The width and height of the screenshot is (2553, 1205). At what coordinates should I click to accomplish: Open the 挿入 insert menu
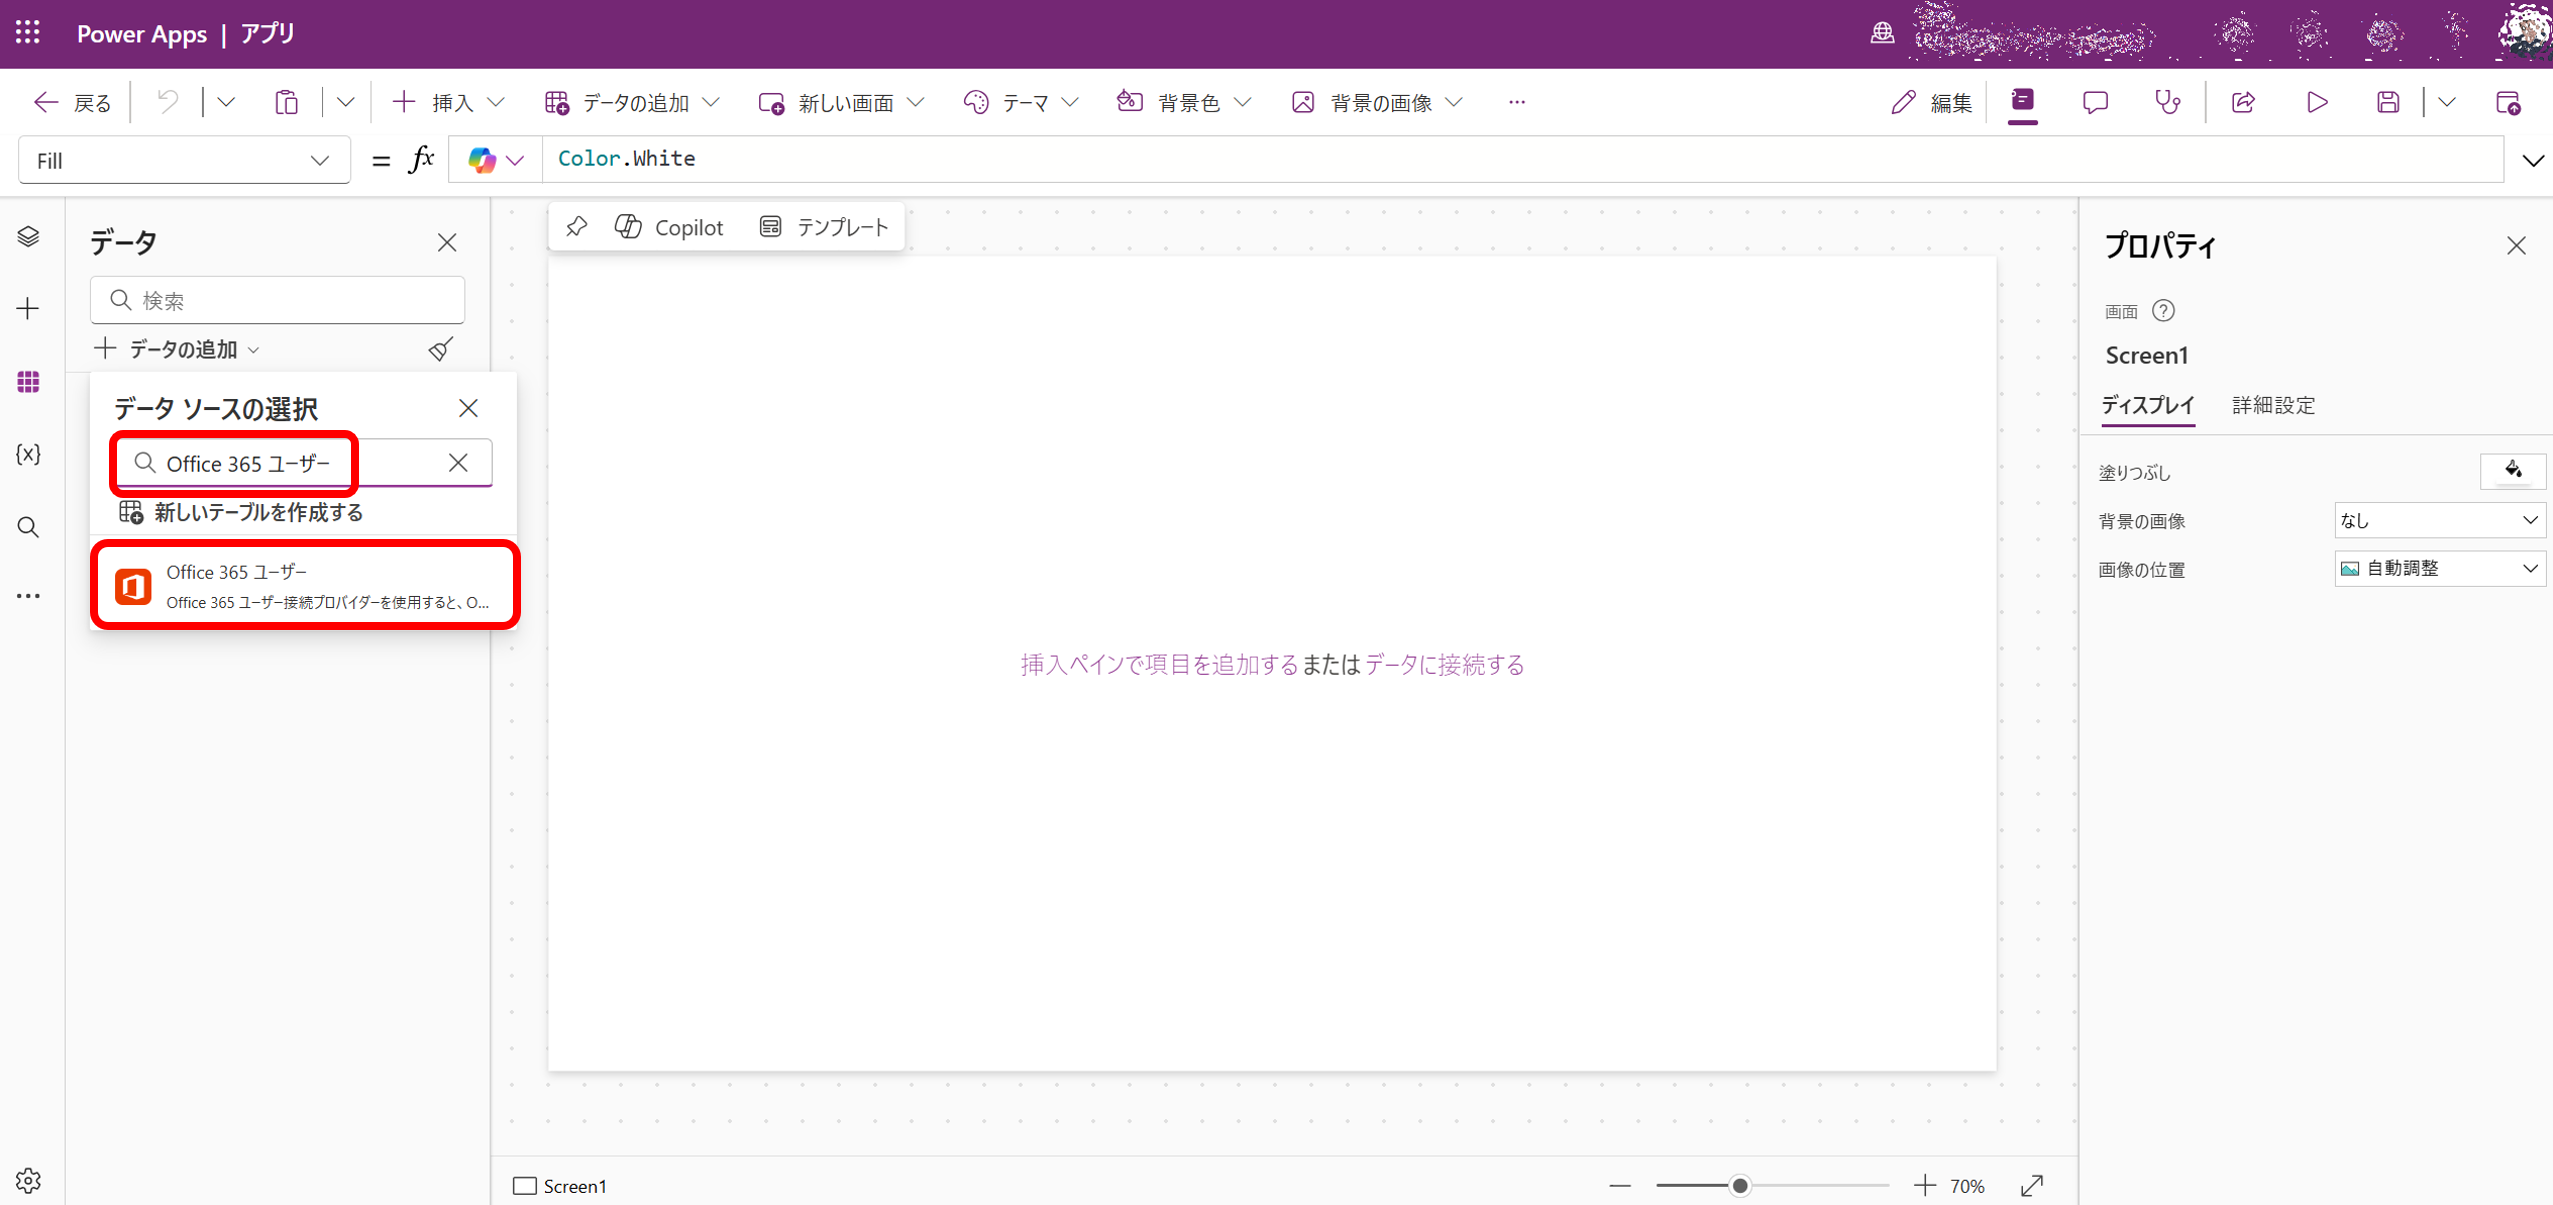[x=447, y=102]
